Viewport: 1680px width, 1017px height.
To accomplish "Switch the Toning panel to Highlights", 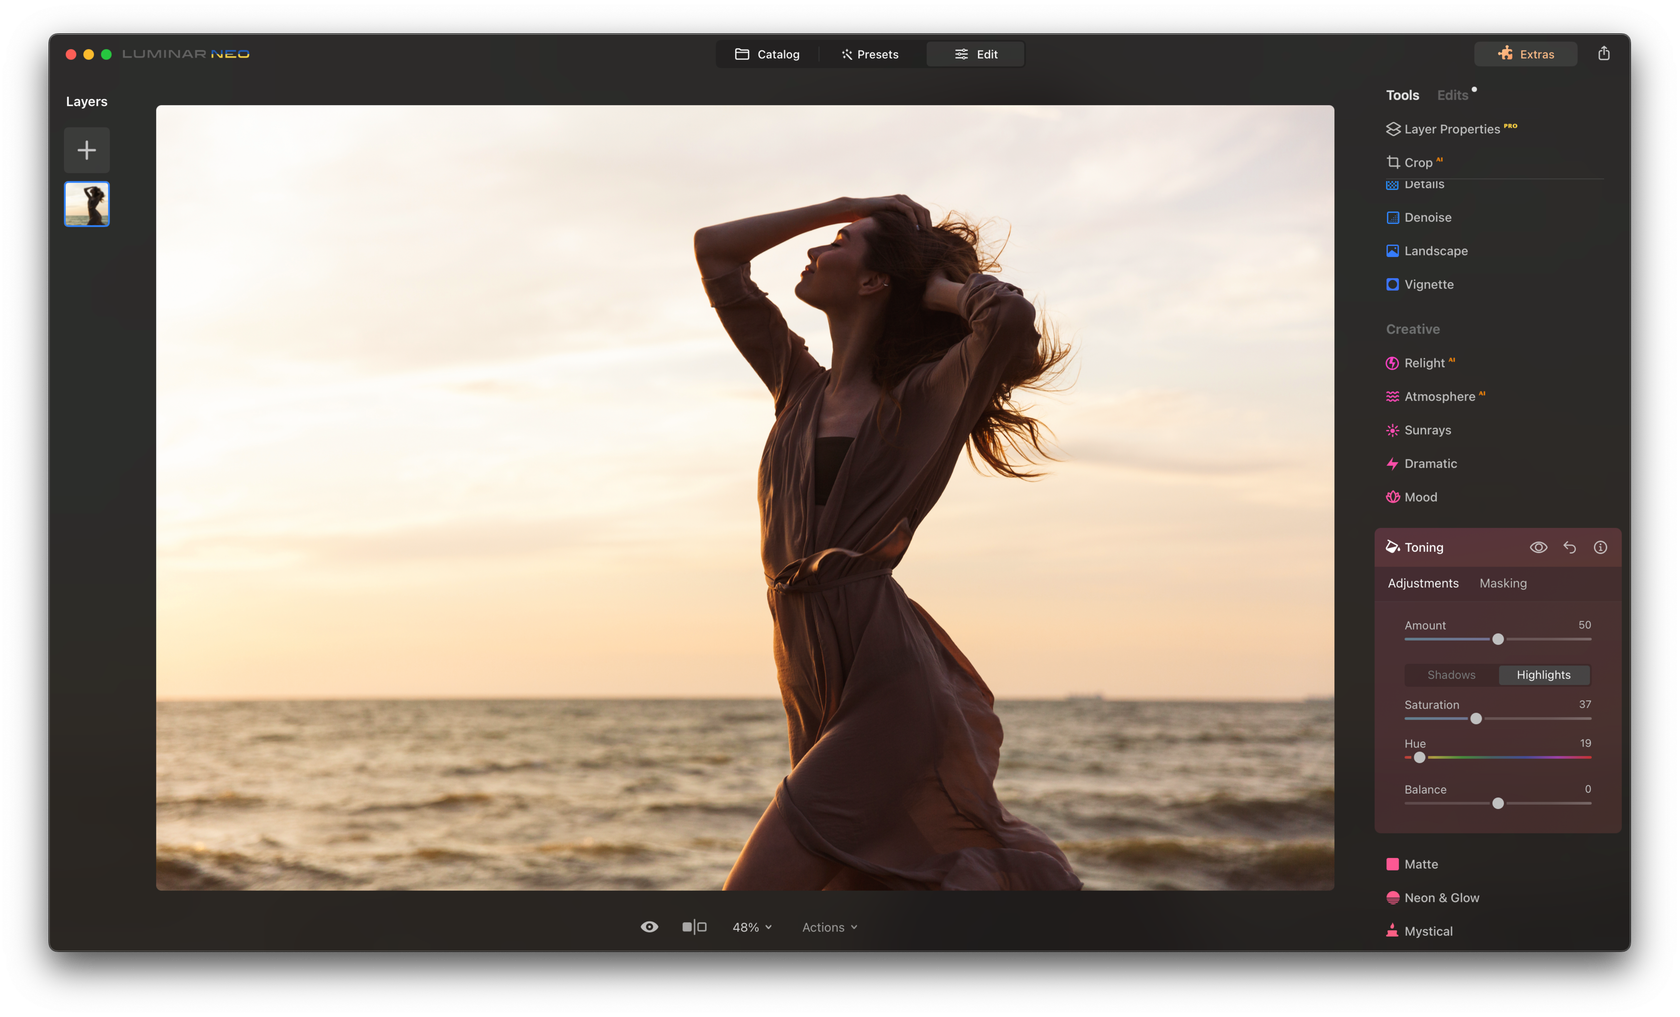I will [x=1543, y=675].
